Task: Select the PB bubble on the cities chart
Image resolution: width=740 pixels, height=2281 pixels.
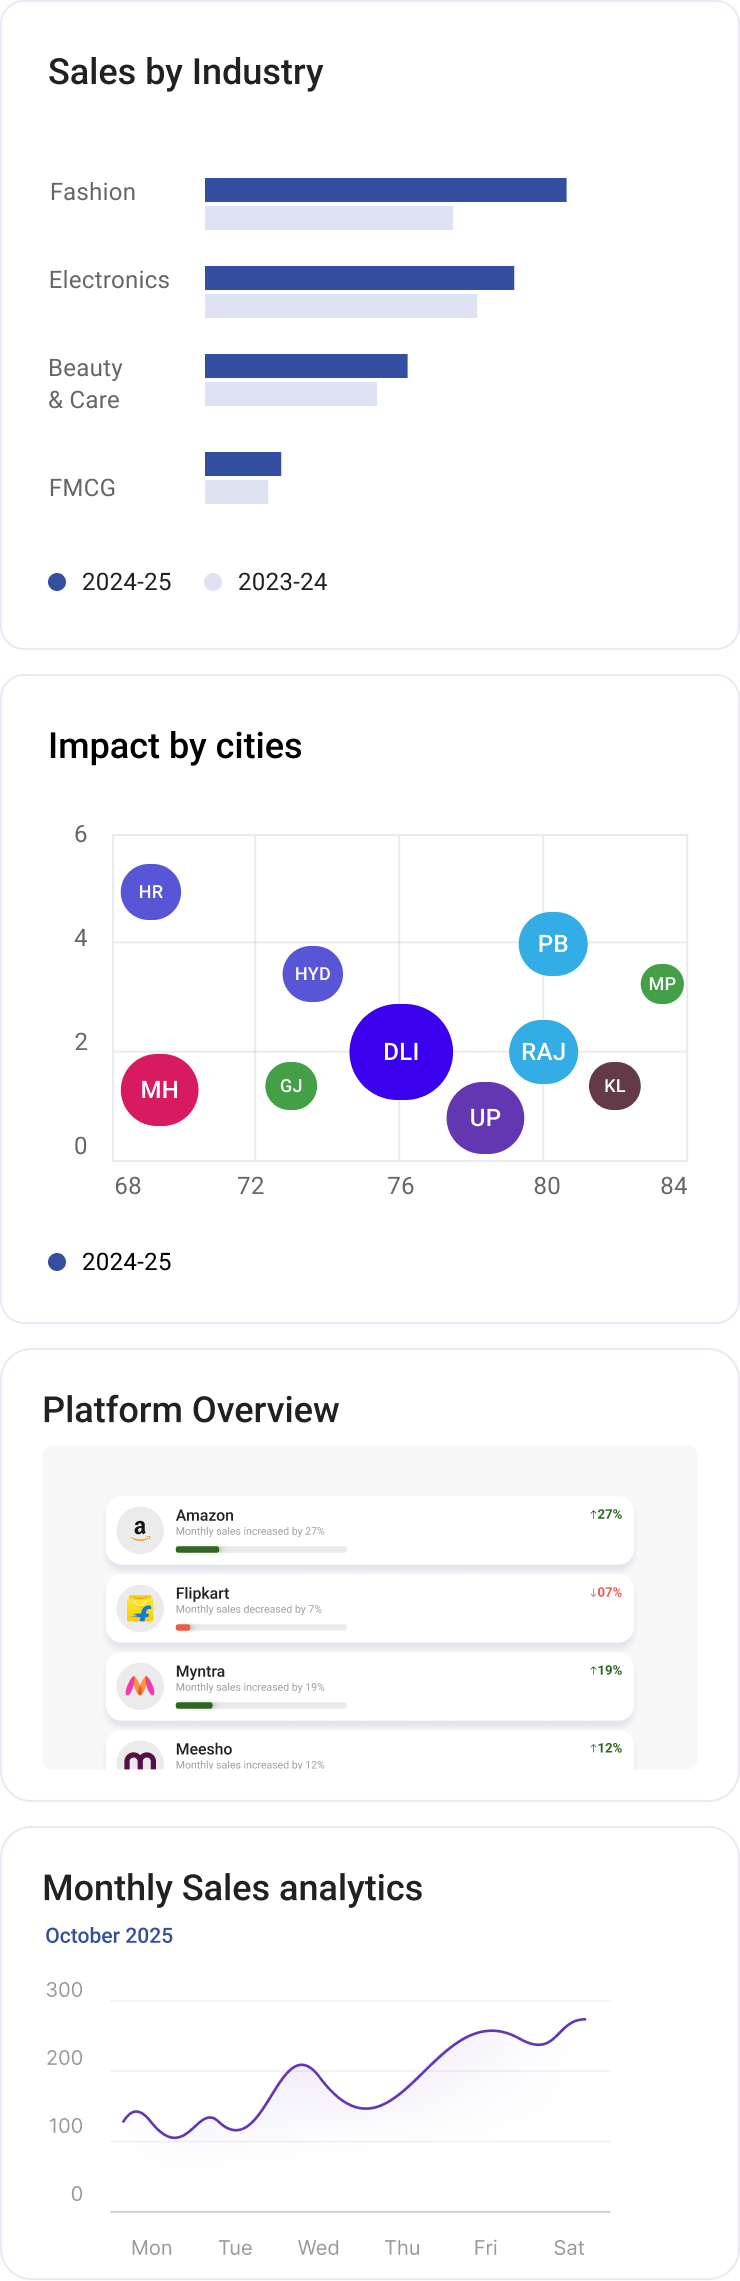Action: [x=552, y=943]
